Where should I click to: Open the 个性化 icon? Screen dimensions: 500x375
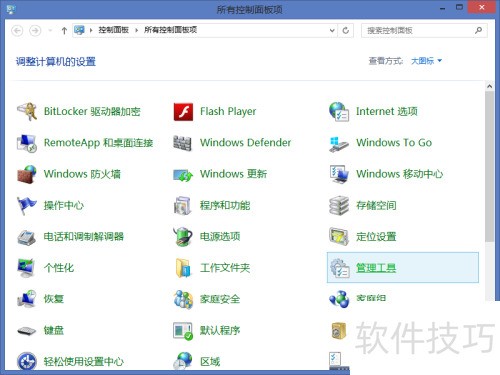tap(26, 268)
